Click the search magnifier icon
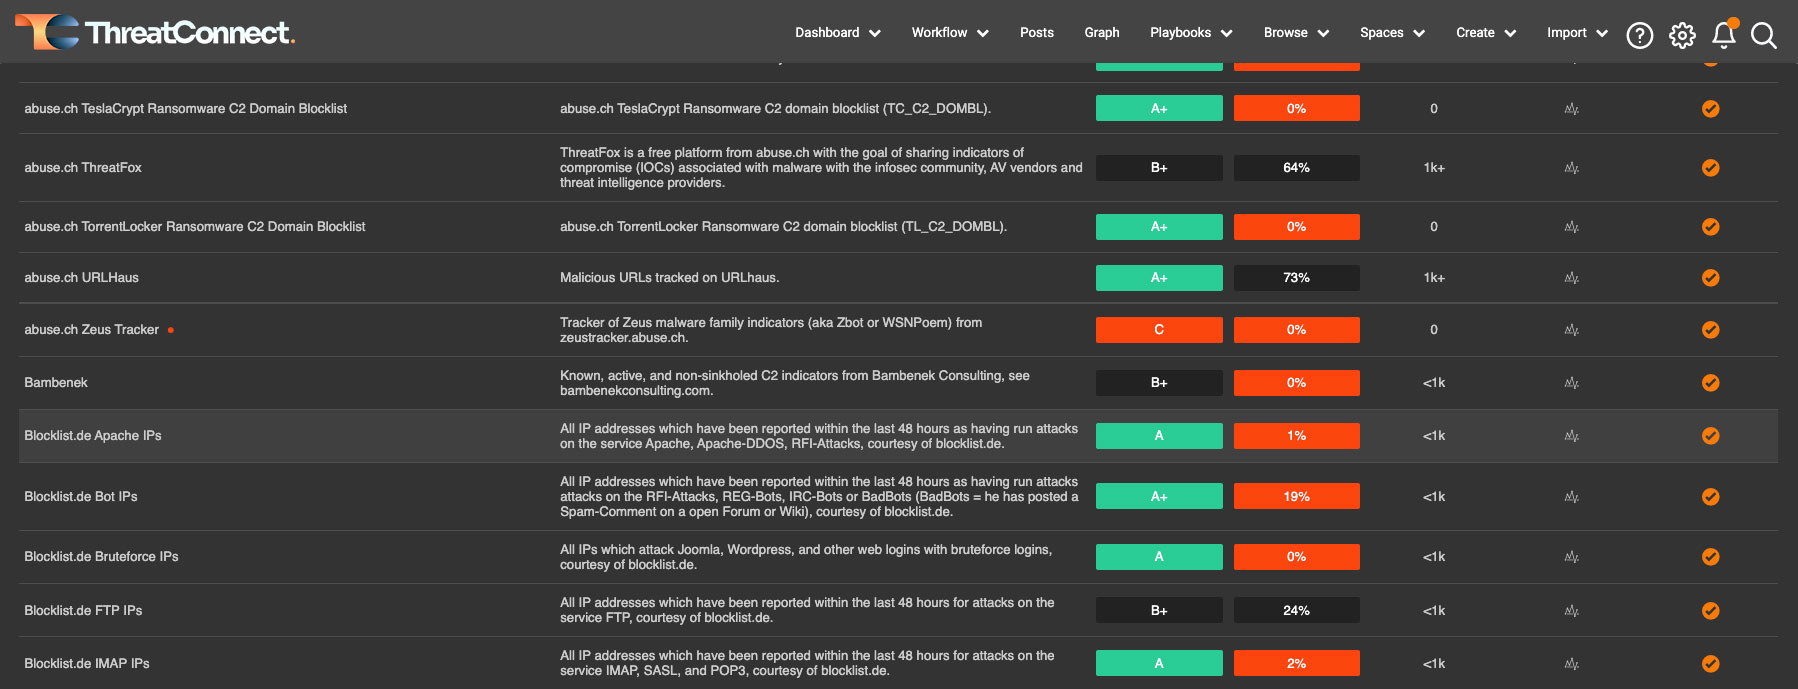Viewport: 1798px width, 689px height. [1764, 36]
